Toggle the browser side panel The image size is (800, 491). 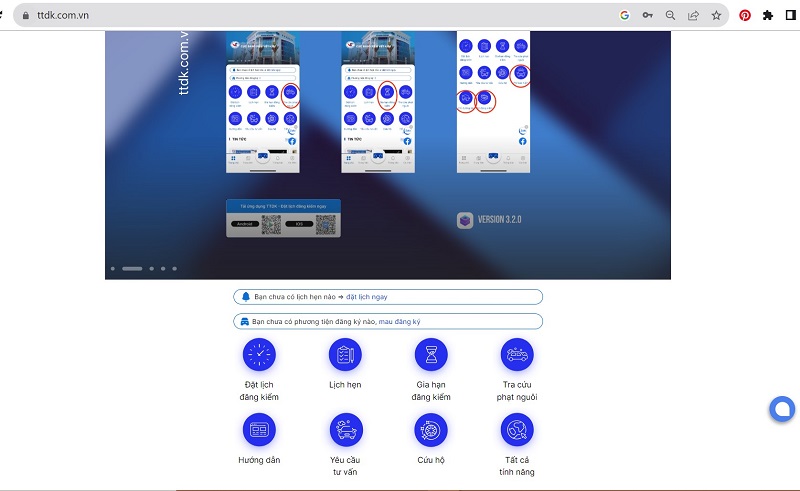(x=790, y=15)
